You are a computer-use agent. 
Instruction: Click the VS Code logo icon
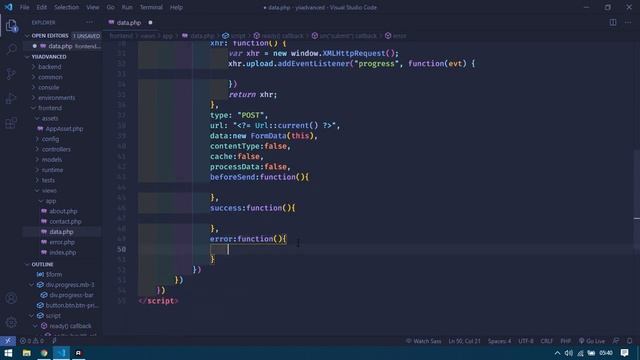(8, 7)
